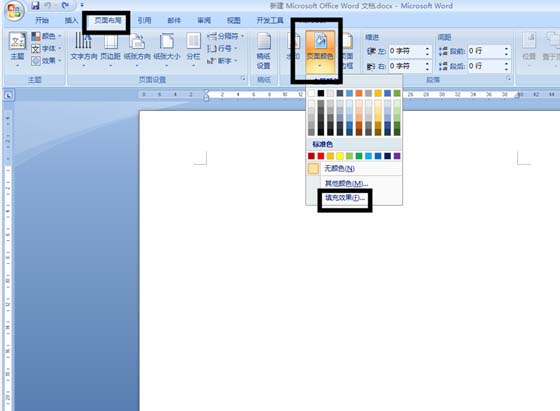Pick the dark blue theme color swatch

[340, 93]
